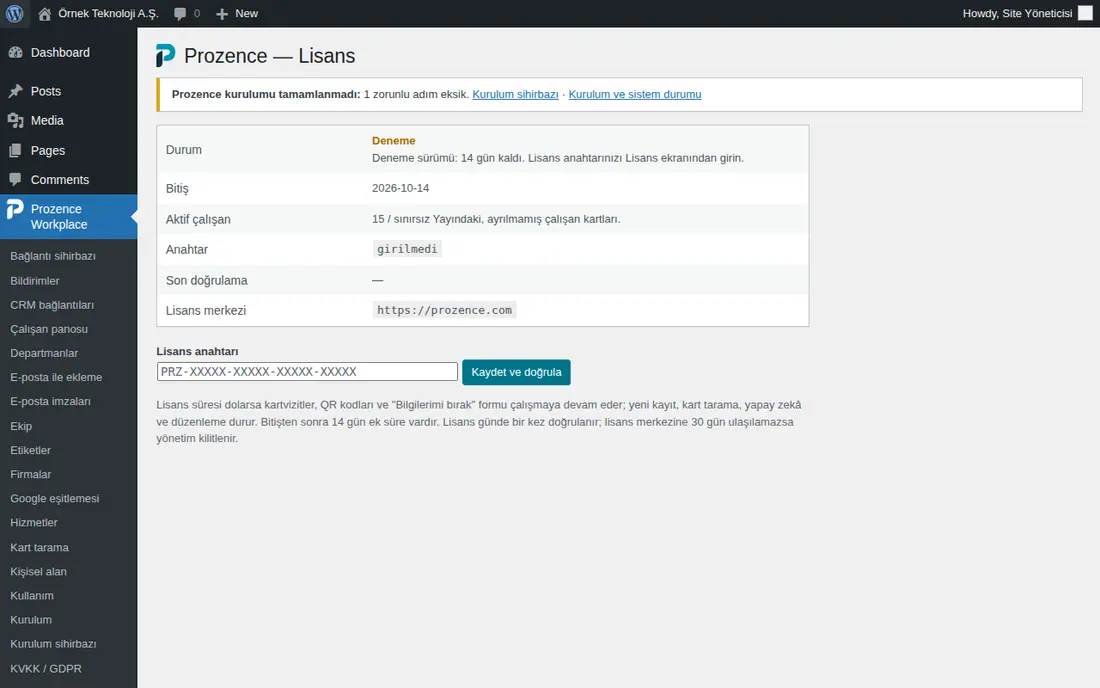This screenshot has height=688, width=1100.
Task: Select Hizmetler in the sidebar
Action: (x=34, y=522)
